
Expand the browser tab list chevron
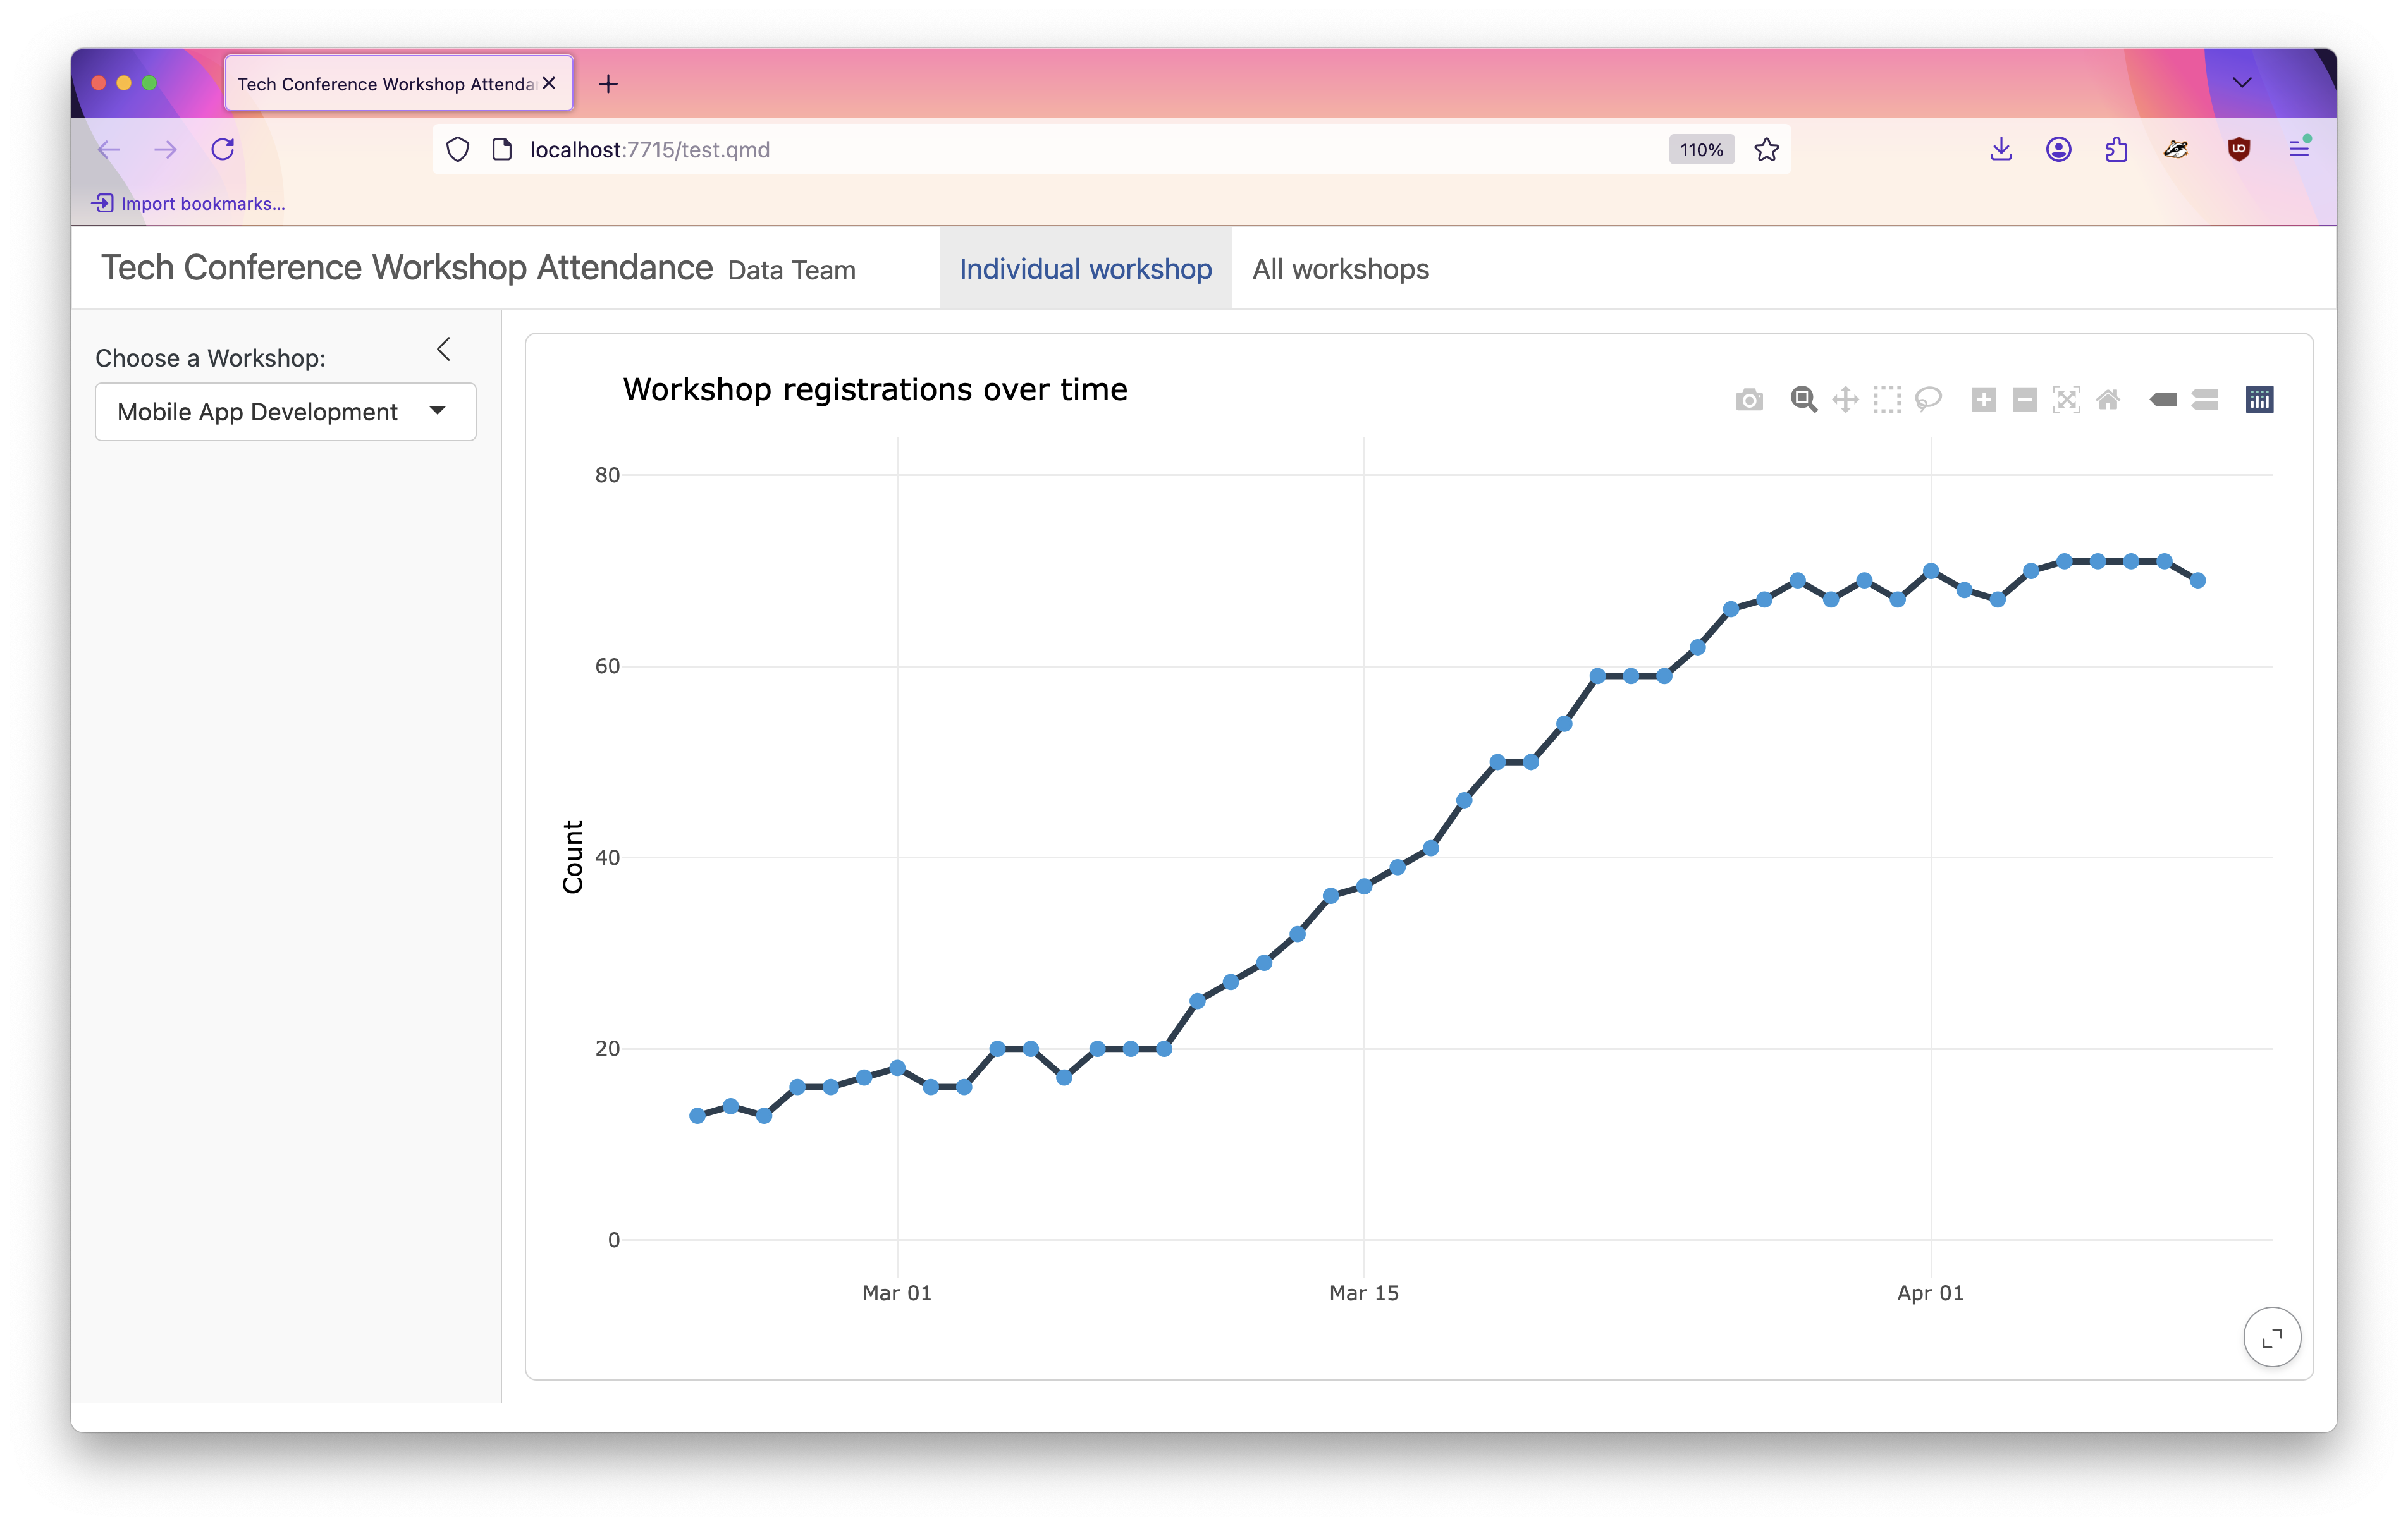click(2242, 83)
